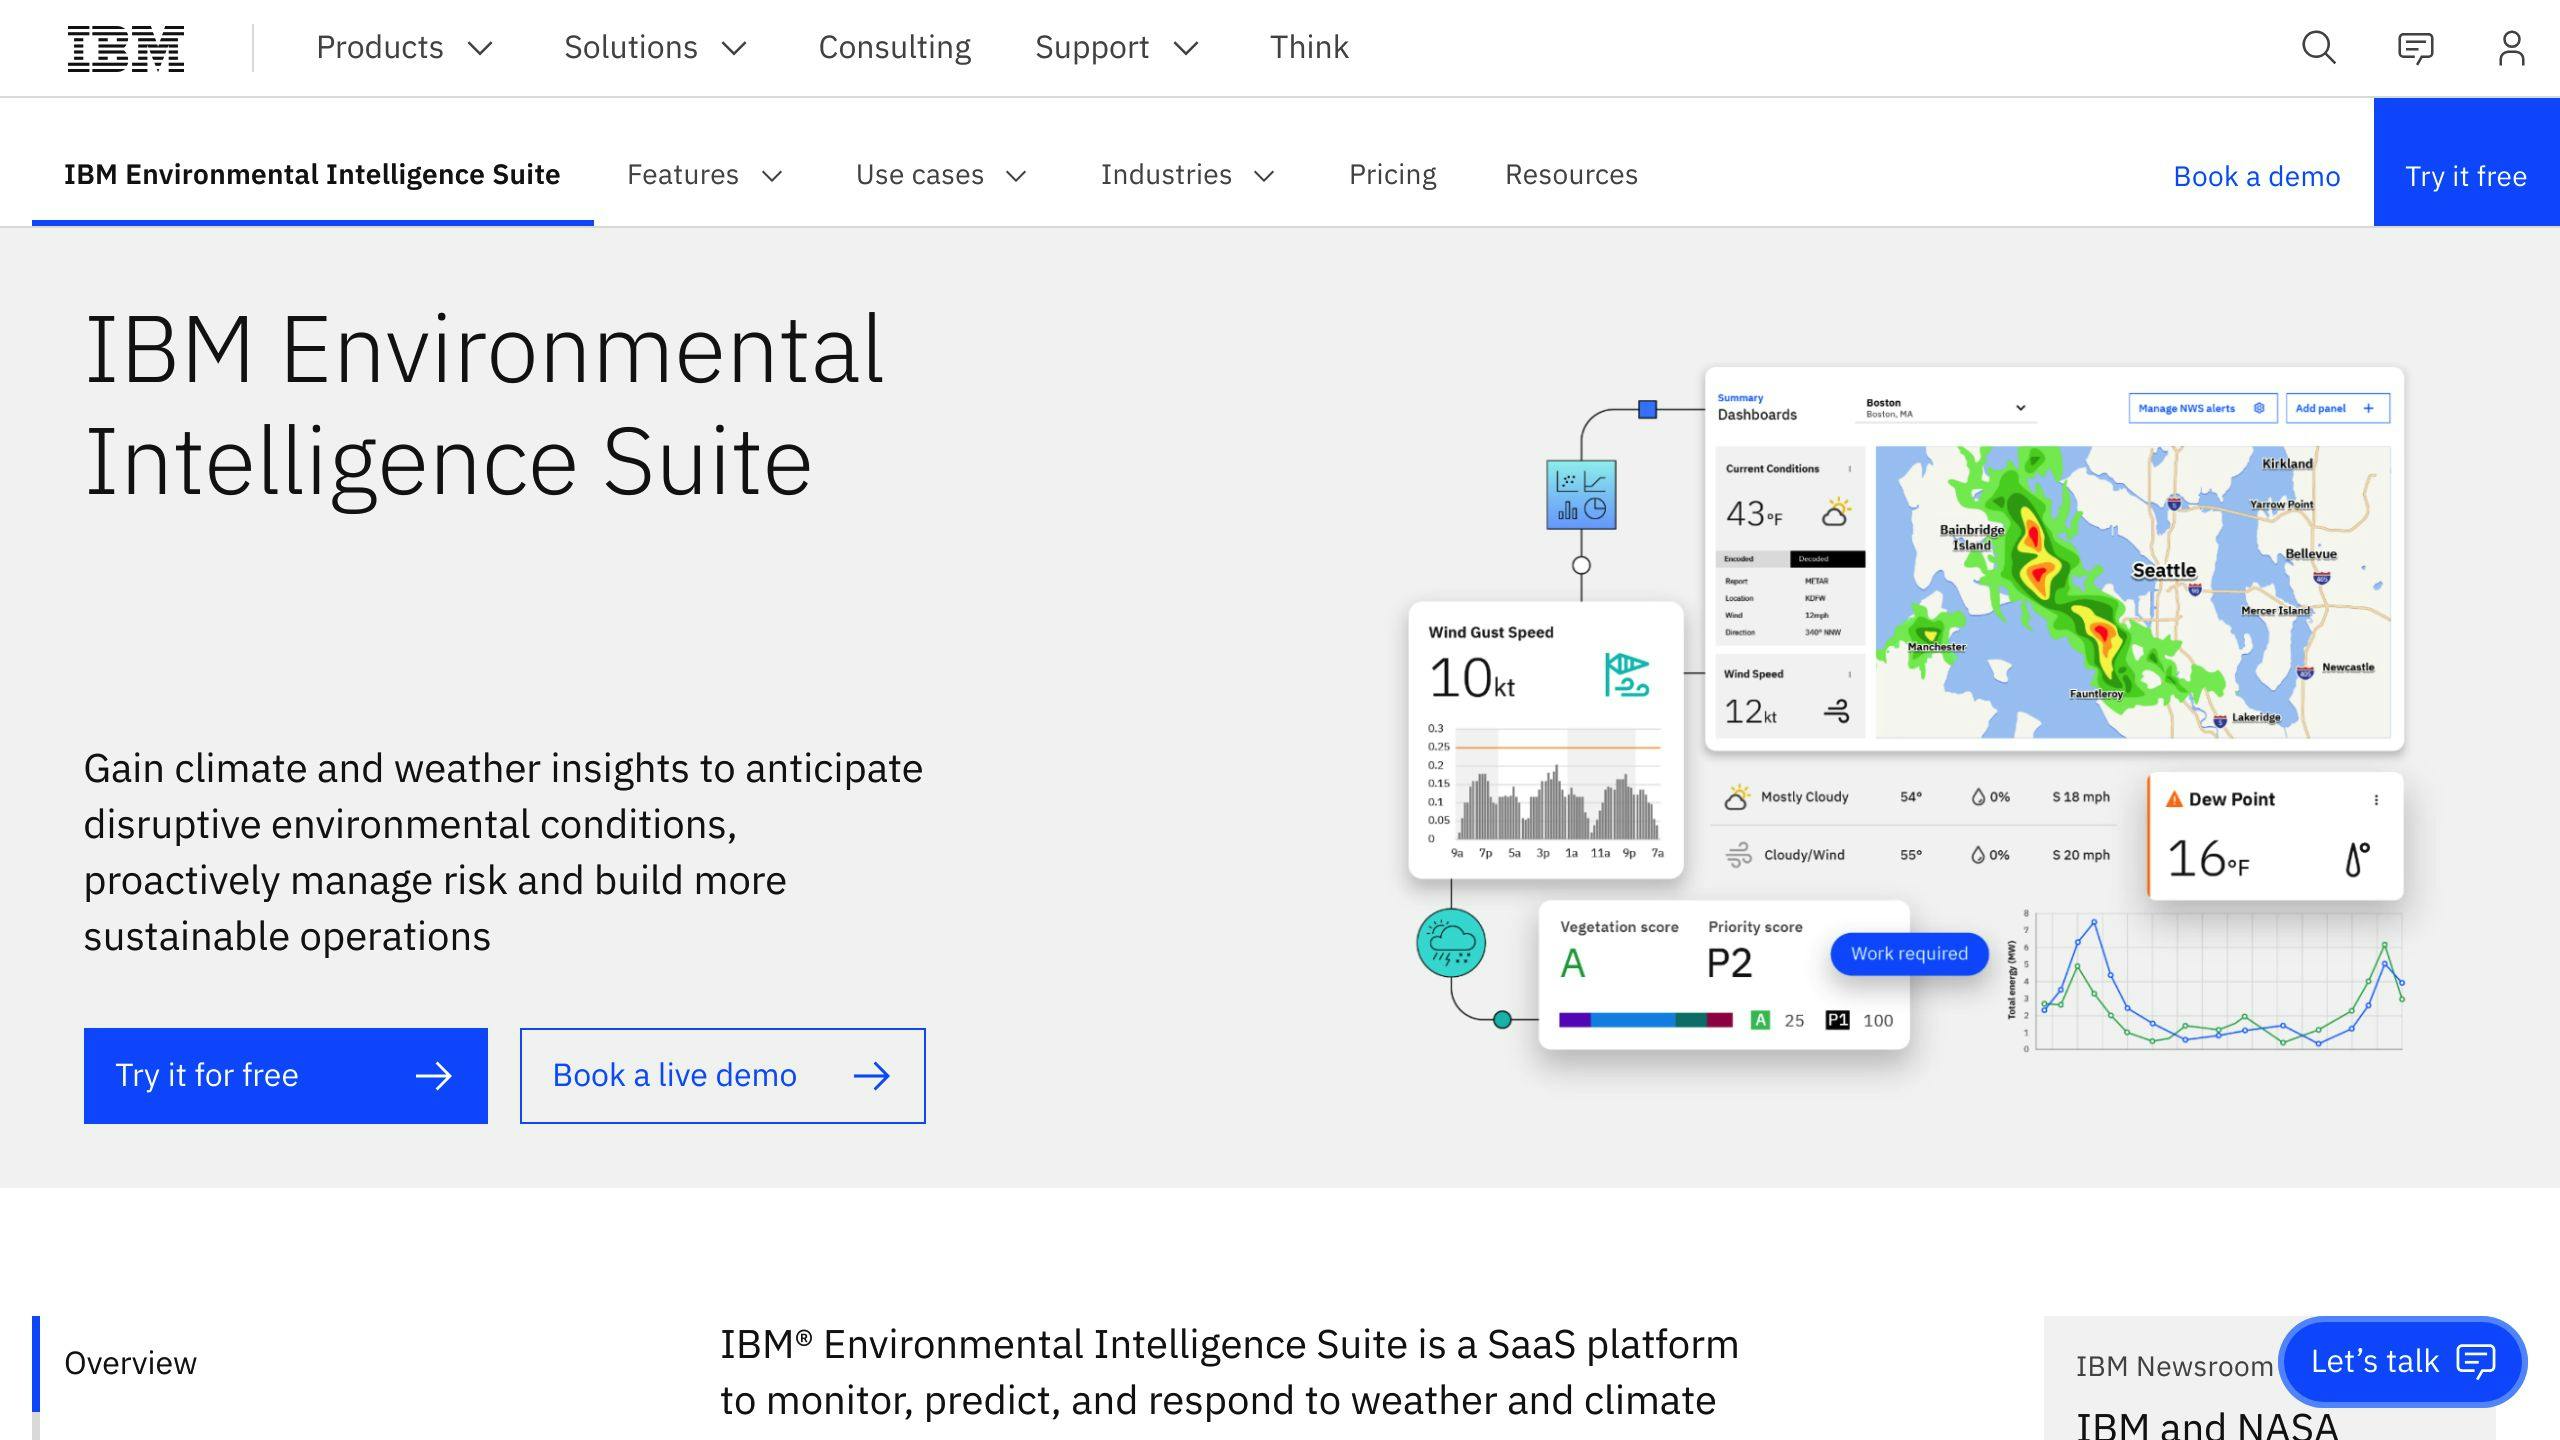
Task: Click the Priority score P2 value
Action: click(x=1729, y=963)
